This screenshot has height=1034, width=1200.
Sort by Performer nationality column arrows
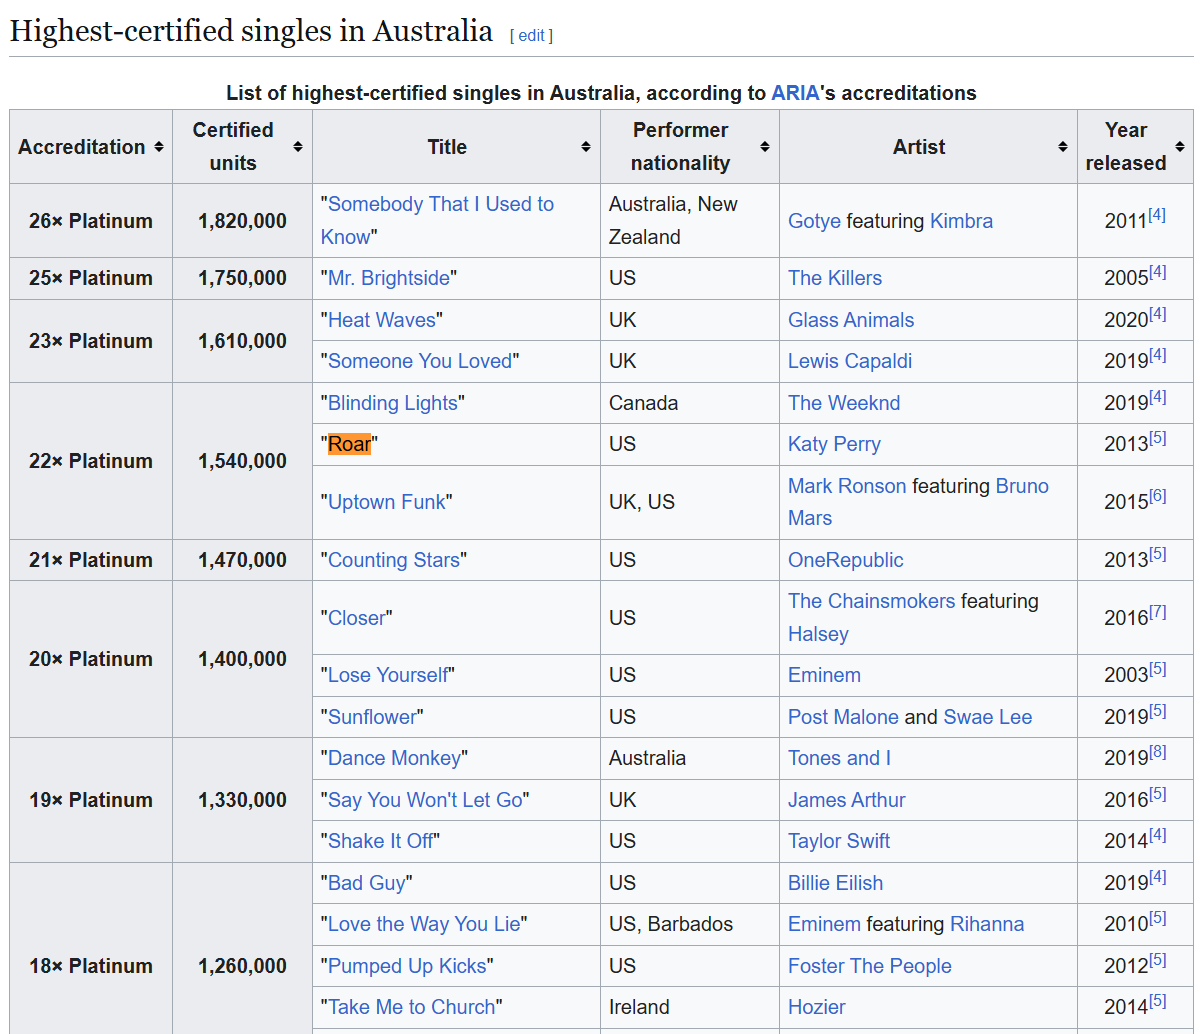tap(764, 147)
